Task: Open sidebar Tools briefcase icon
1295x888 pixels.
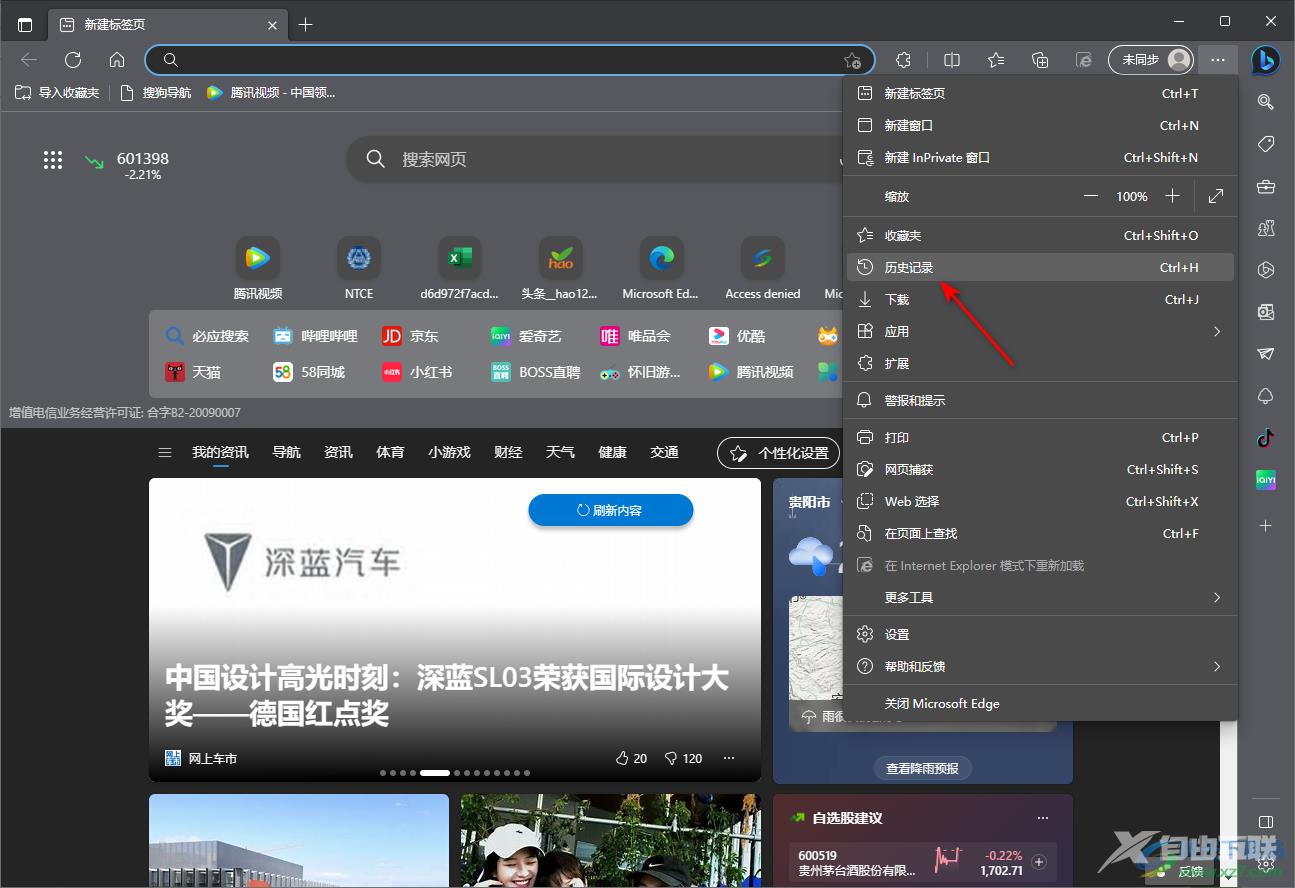Action: (x=1266, y=186)
